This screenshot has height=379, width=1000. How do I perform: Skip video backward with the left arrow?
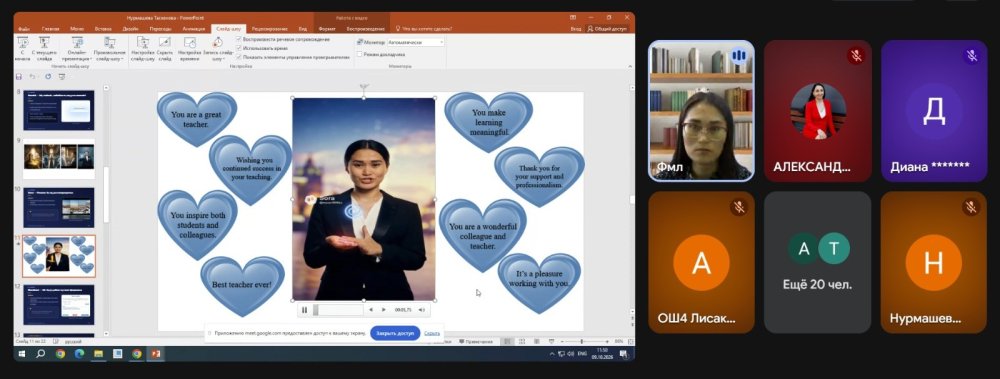point(371,310)
